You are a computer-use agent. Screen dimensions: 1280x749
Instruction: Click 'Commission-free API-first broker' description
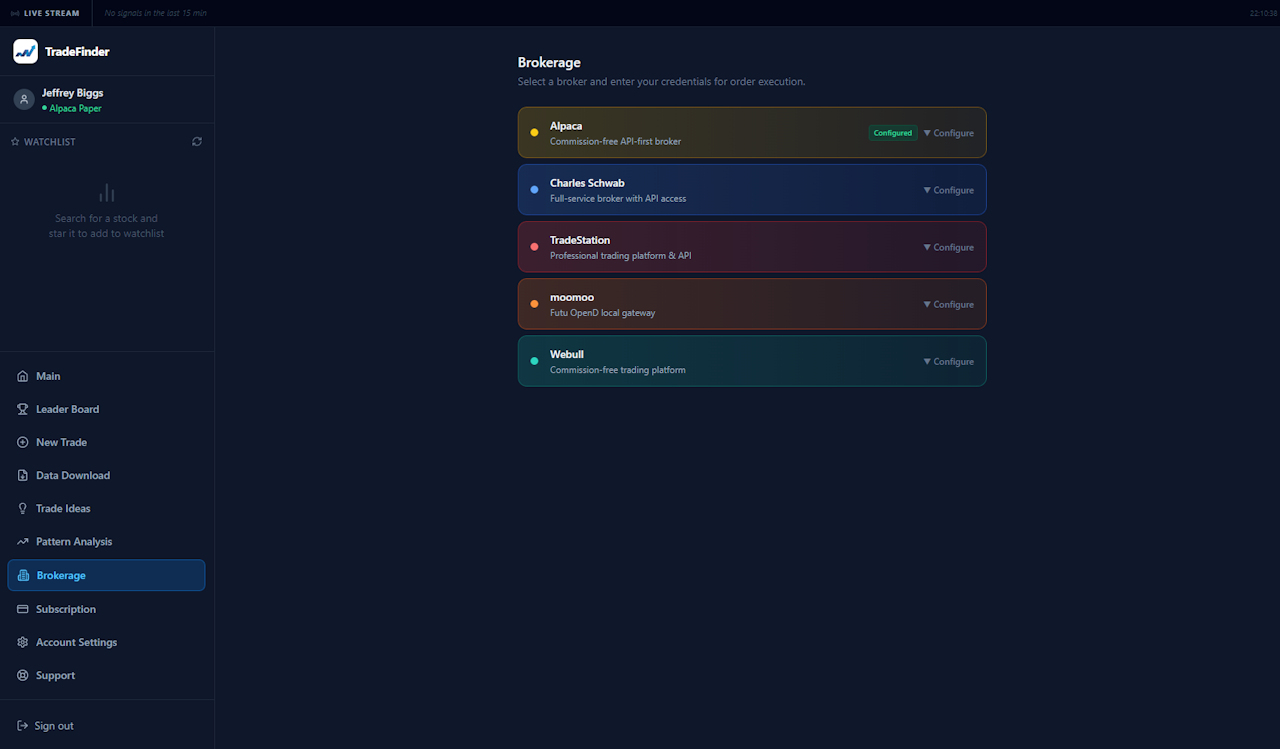[615, 142]
